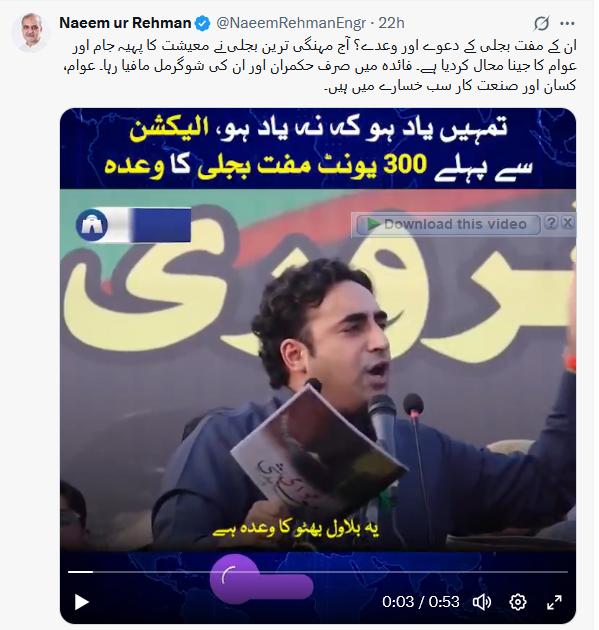Screen dimensions: 599x630
Task: Open the Naeem ur Rehman display name
Action: pyautogui.click(x=125, y=23)
